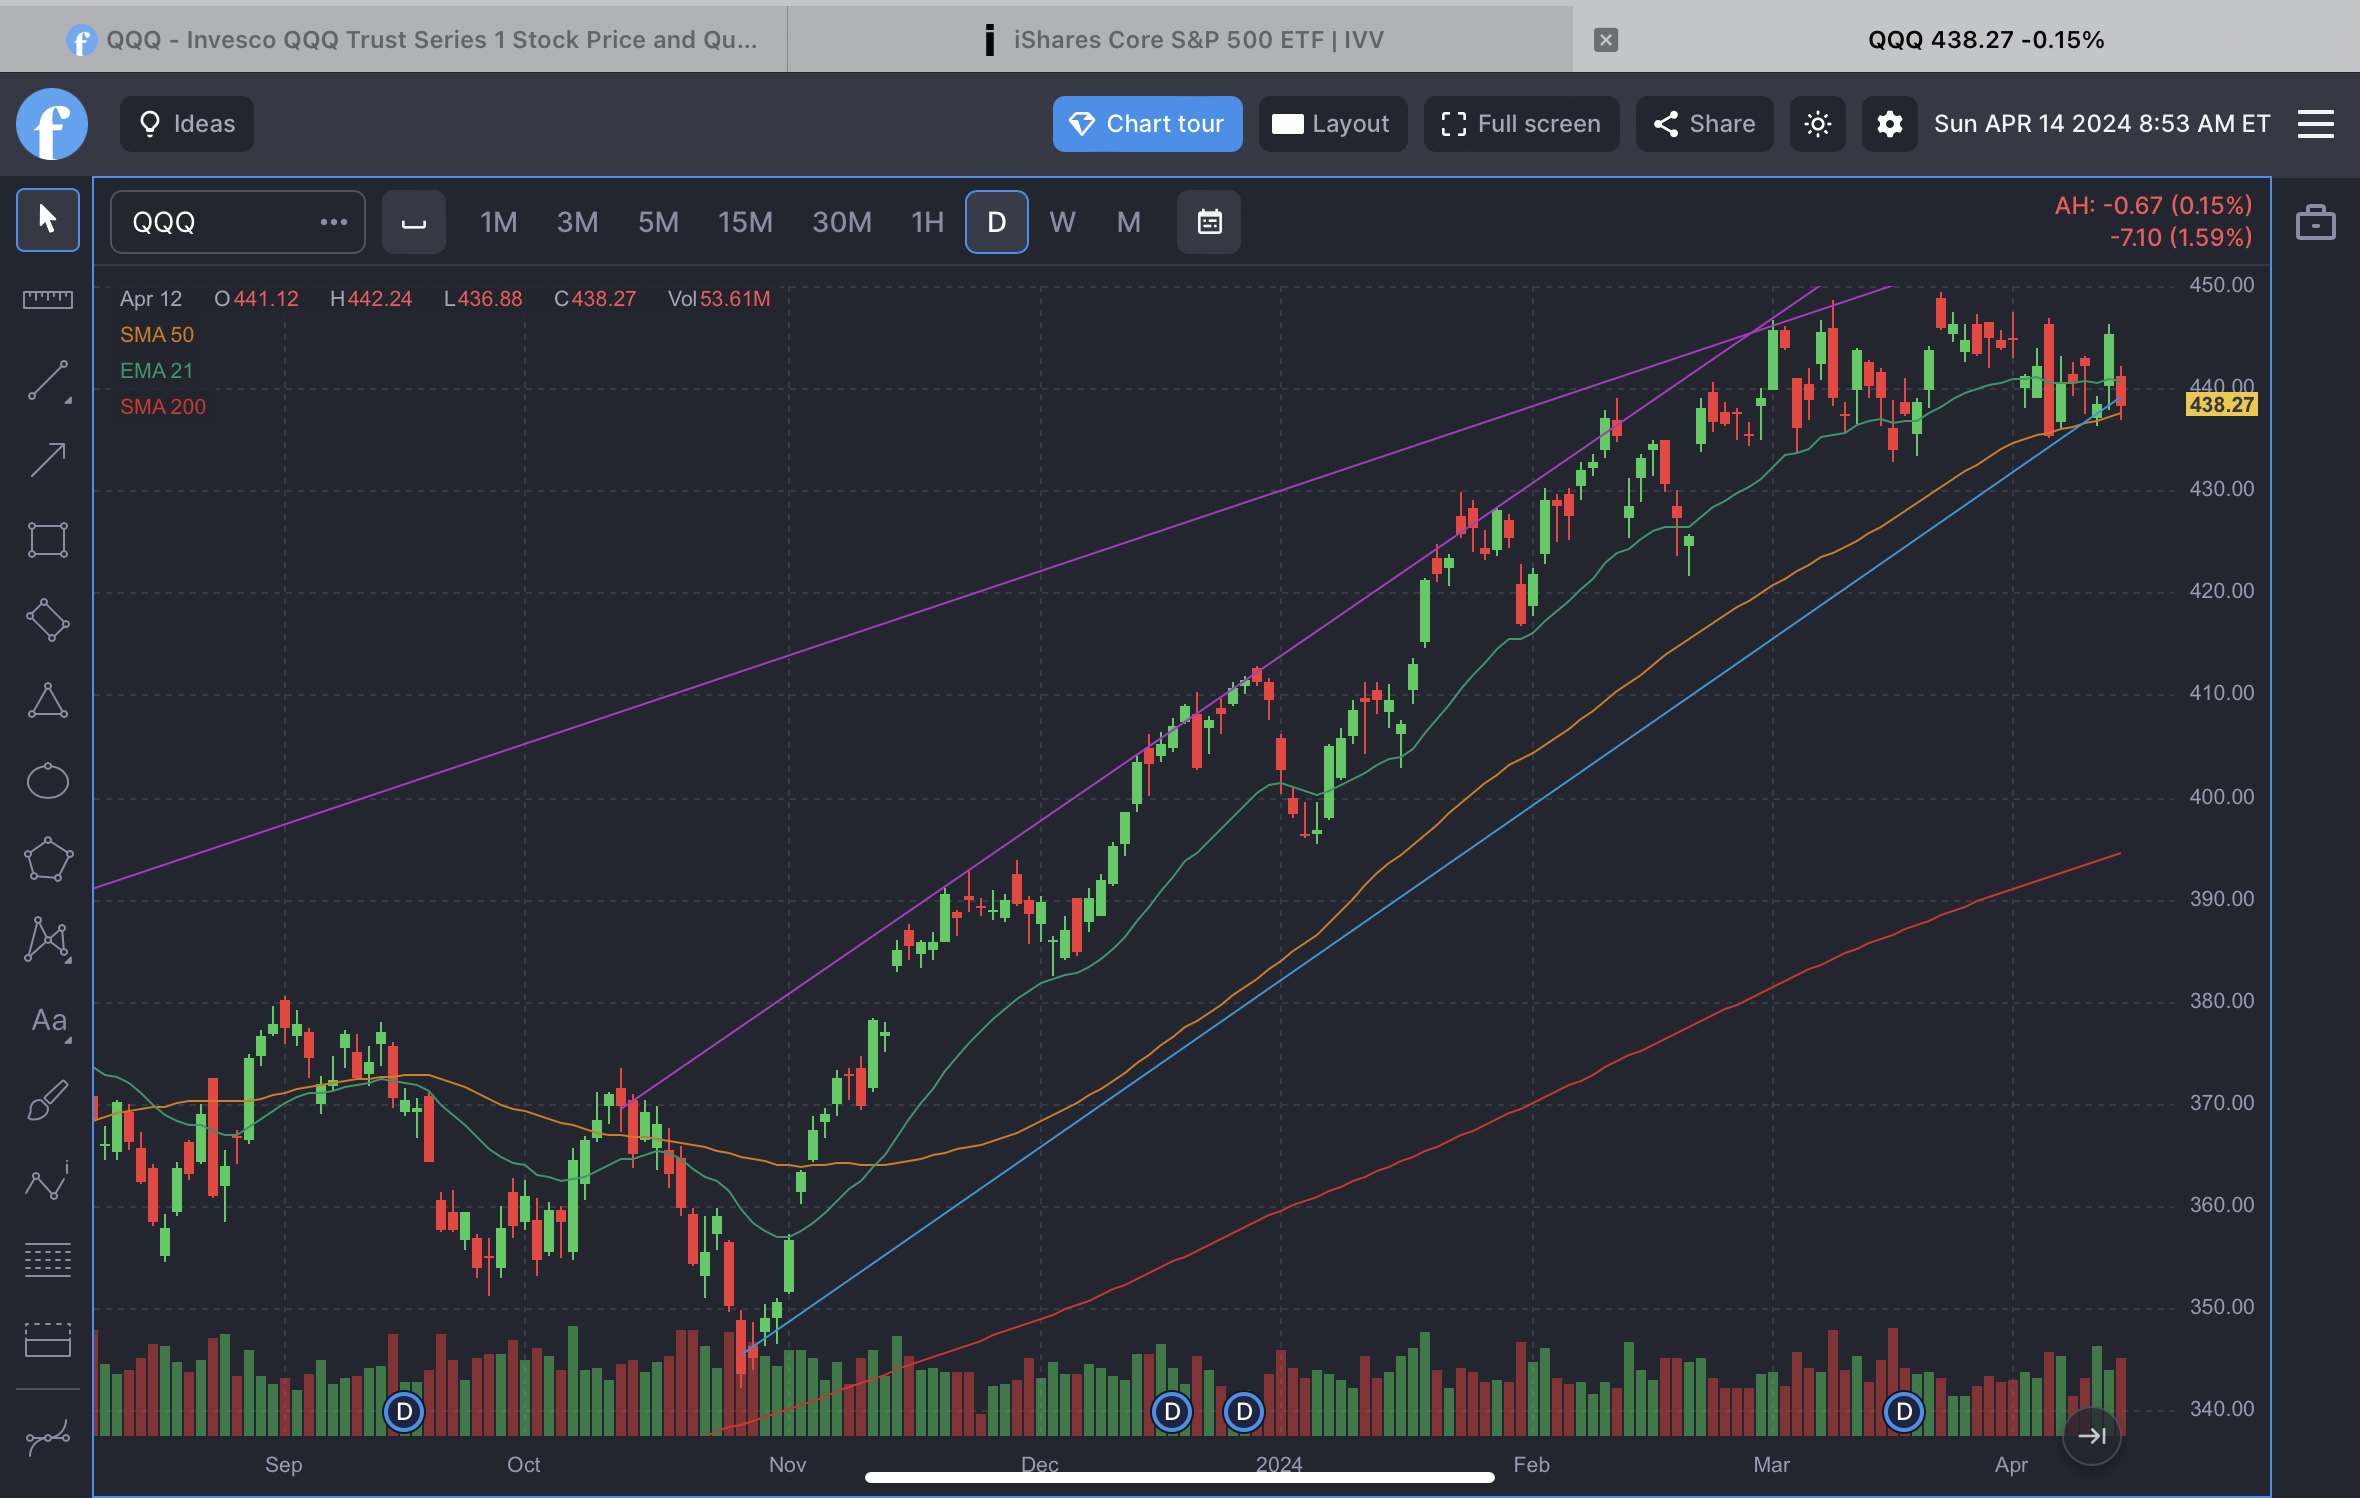Open the portfolio briefcase panel
Screen dimensions: 2360x1498
[x=2315, y=222]
